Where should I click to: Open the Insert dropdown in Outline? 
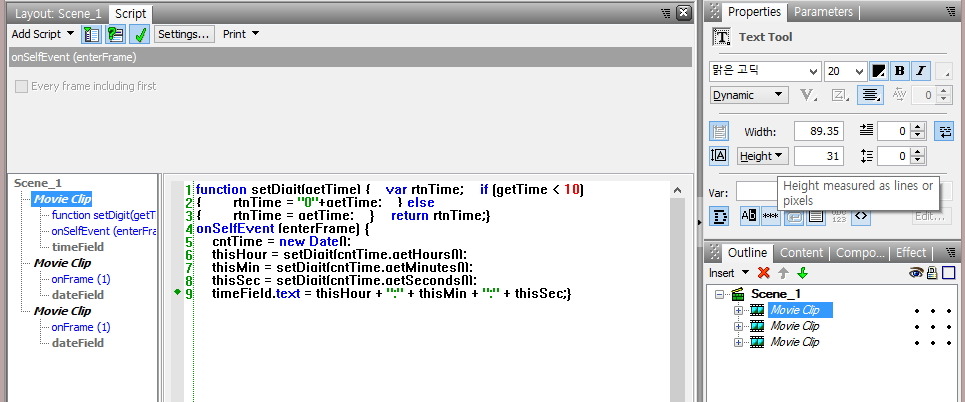point(729,273)
